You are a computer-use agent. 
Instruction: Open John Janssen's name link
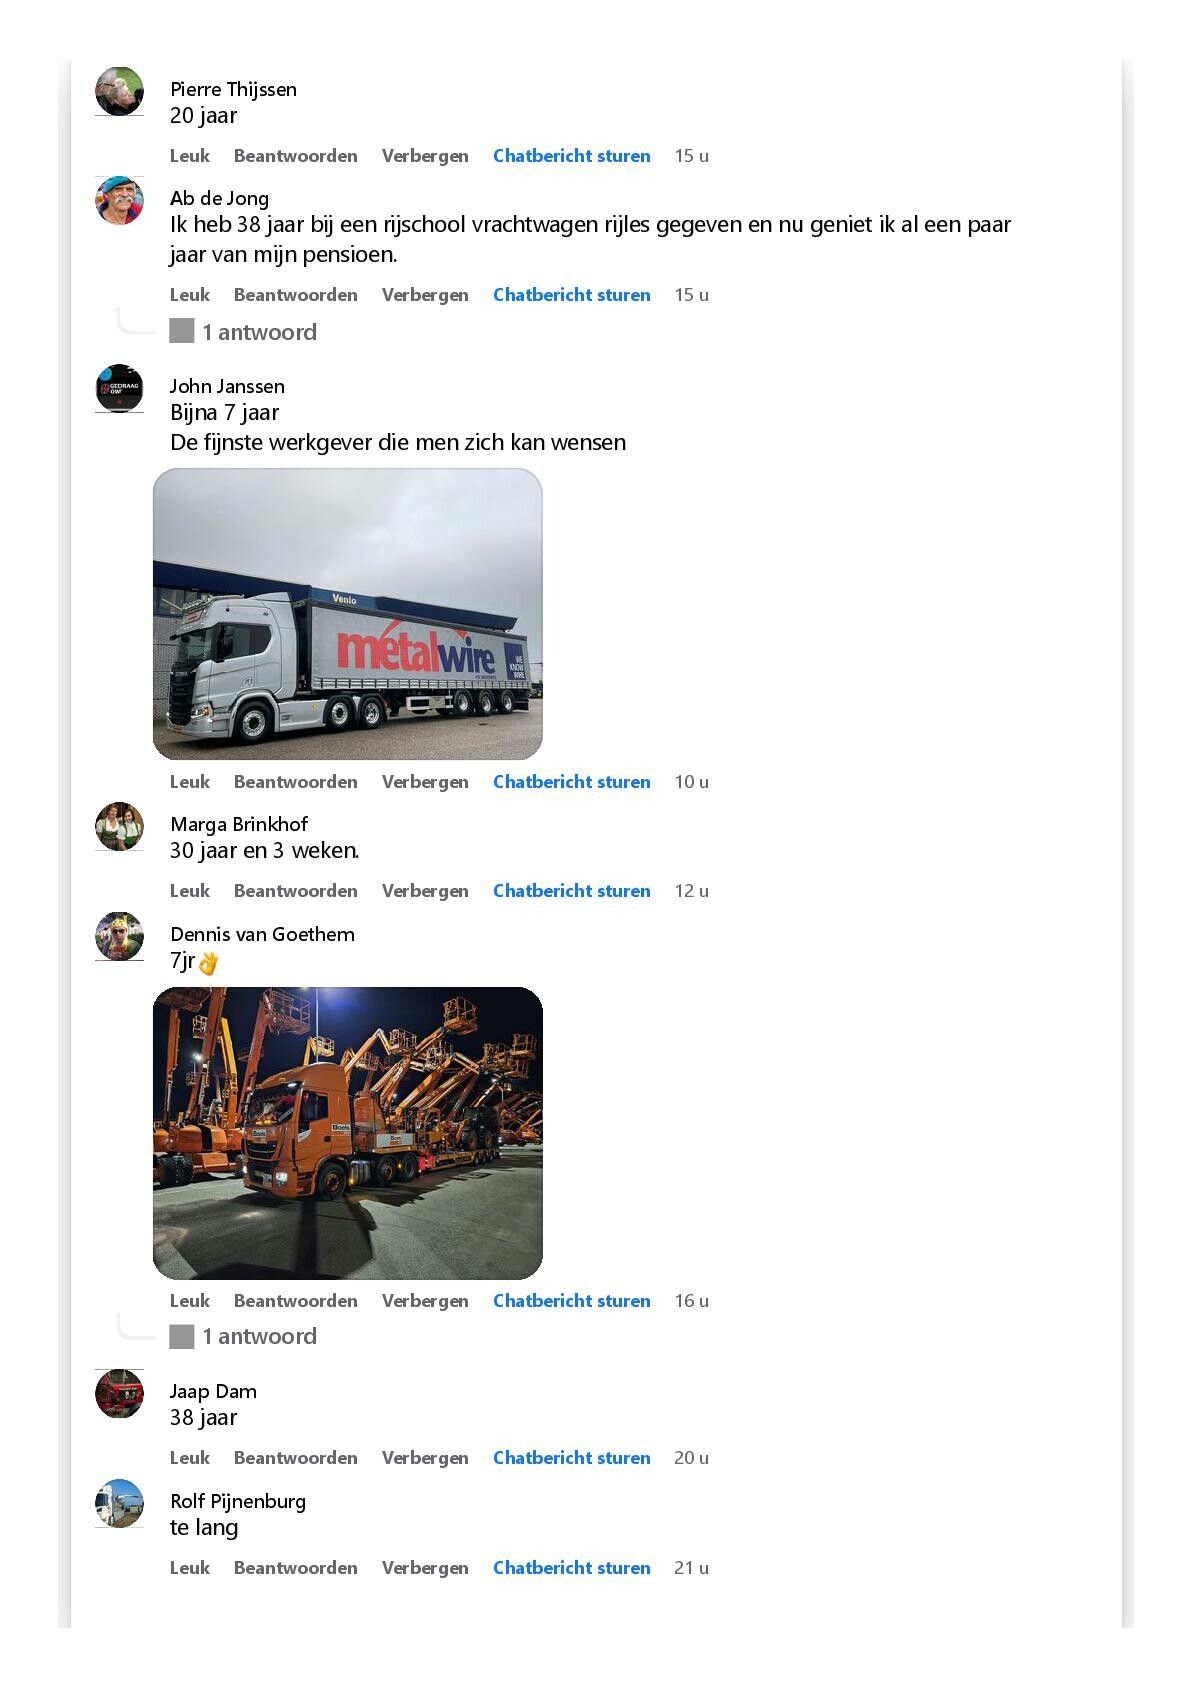pyautogui.click(x=227, y=386)
